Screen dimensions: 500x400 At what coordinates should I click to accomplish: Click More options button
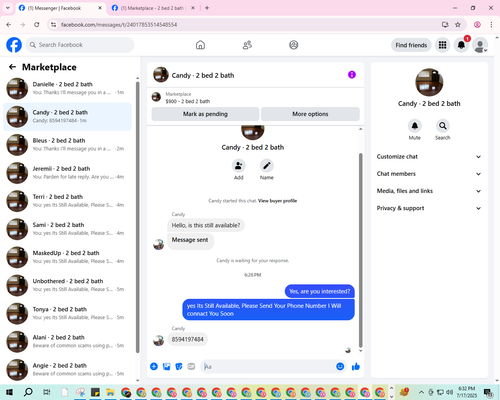point(310,114)
